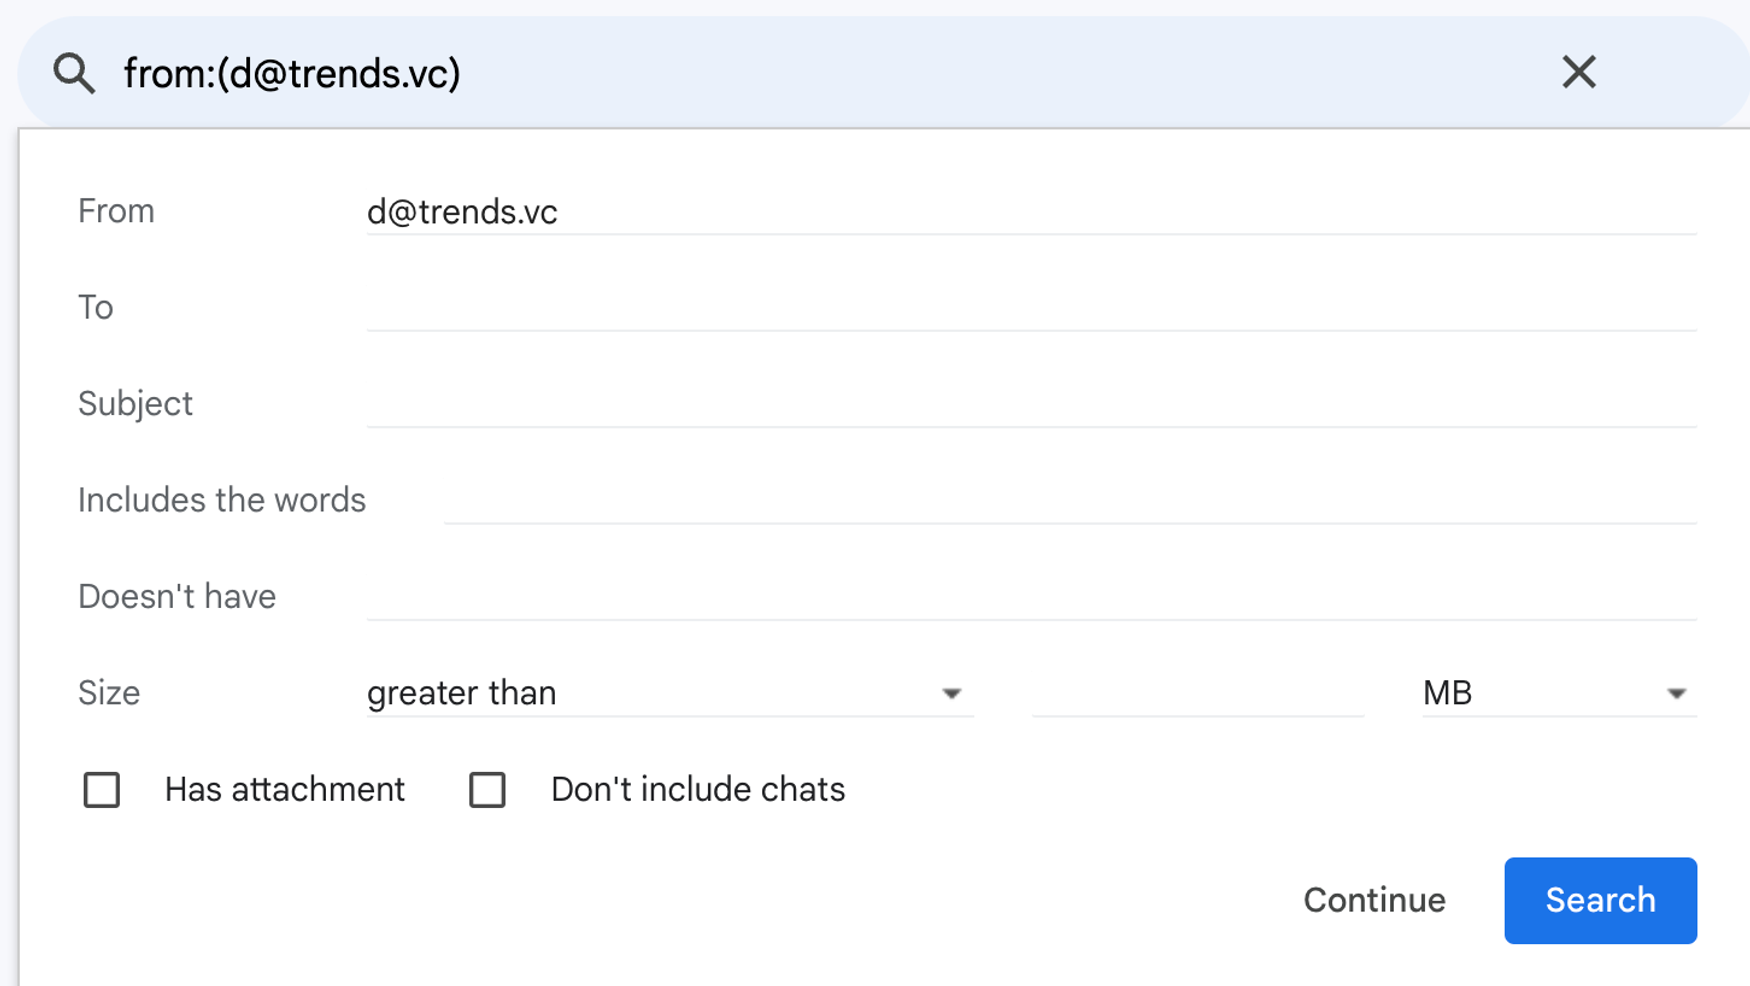
Task: Click the Doesn't have field
Action: pos(1032,597)
